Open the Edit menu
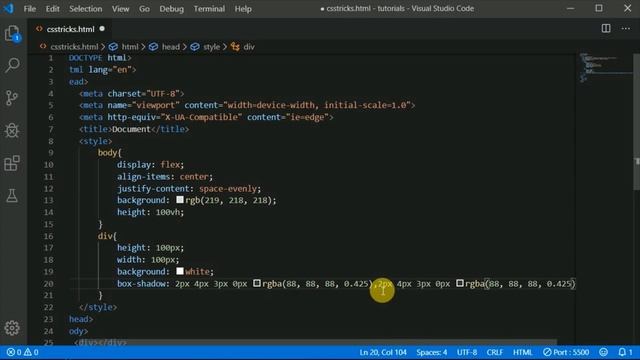640x360 pixels. tap(52, 9)
